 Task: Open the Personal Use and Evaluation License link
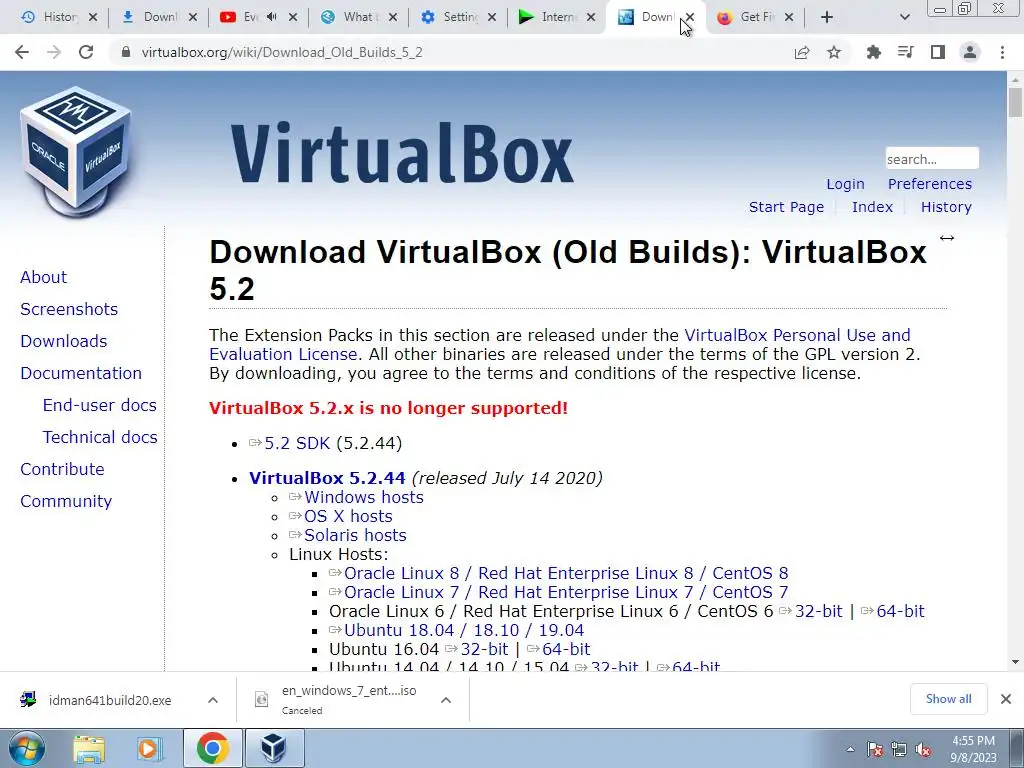pos(797,335)
